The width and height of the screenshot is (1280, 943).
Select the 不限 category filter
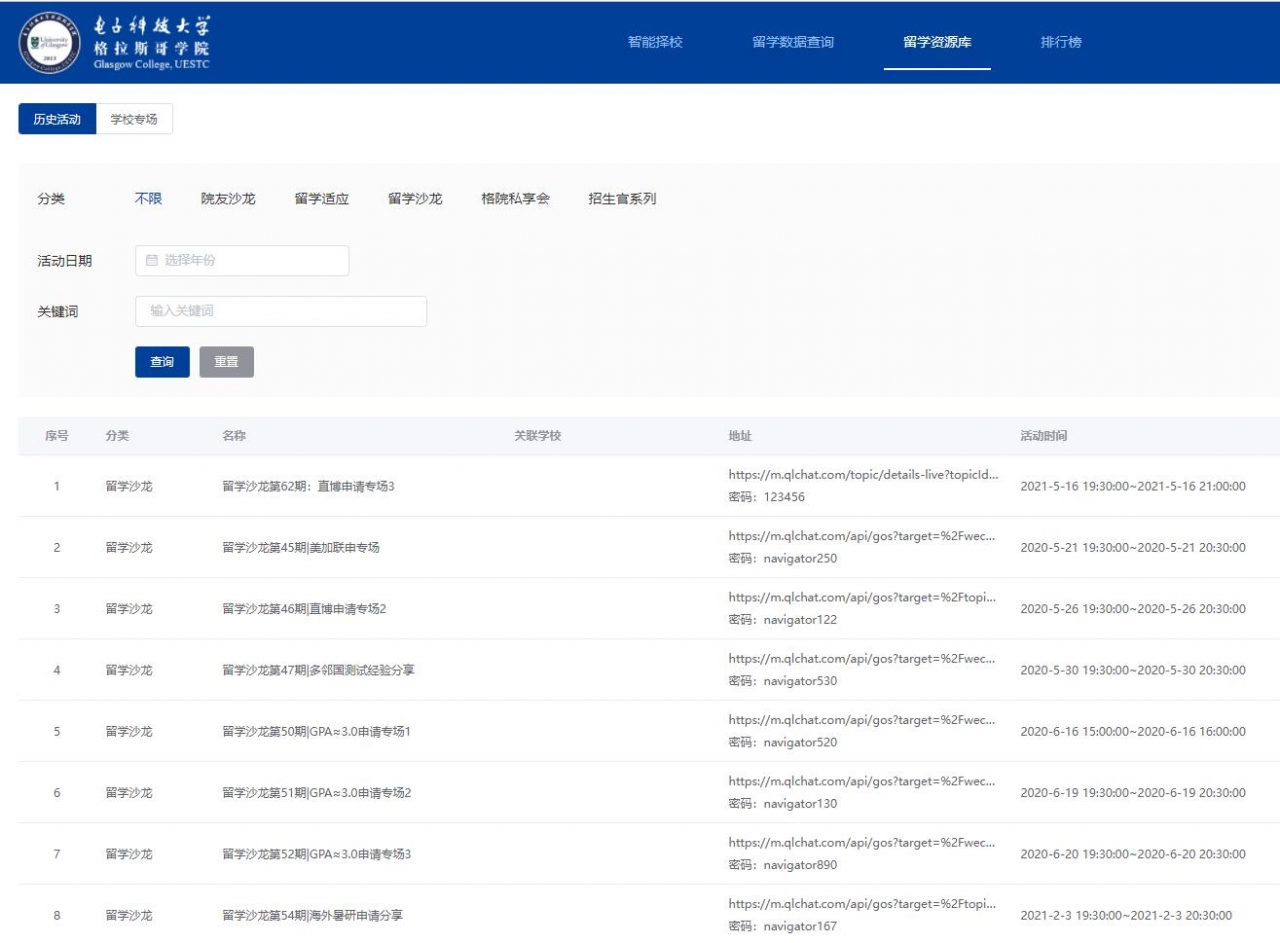(148, 199)
